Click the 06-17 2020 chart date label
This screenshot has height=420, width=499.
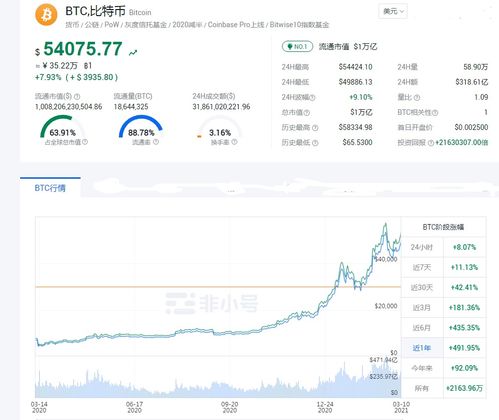click(x=134, y=407)
